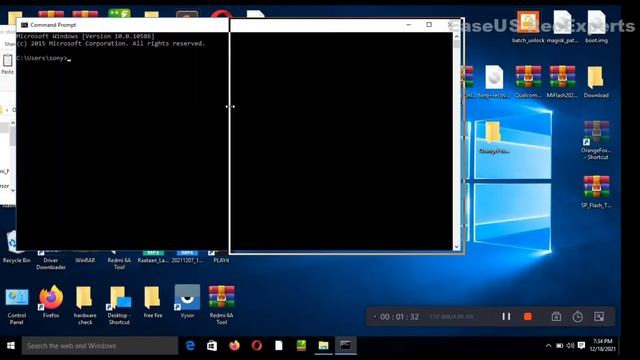Click the PLAYit shortcut label

point(221,260)
